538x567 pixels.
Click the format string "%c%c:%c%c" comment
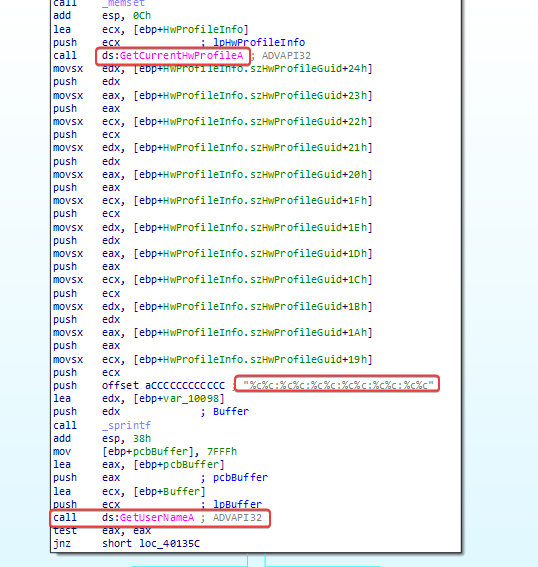tap(338, 385)
